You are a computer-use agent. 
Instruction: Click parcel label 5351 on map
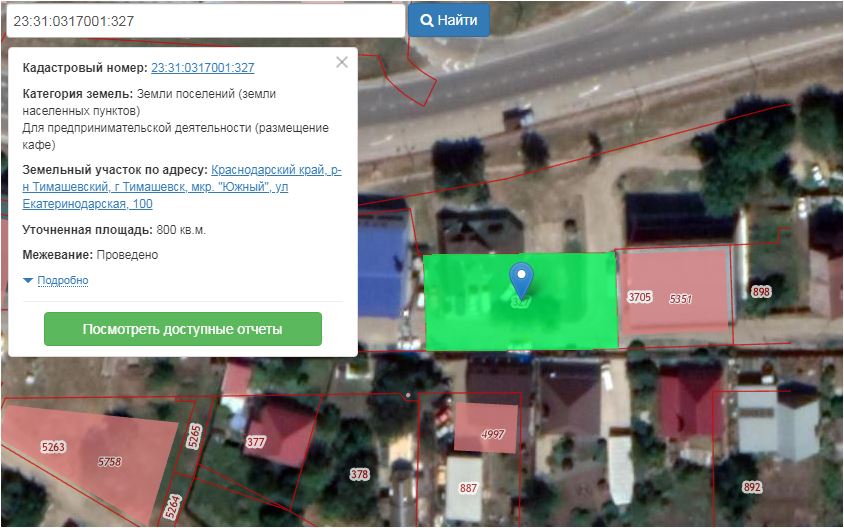click(x=681, y=299)
